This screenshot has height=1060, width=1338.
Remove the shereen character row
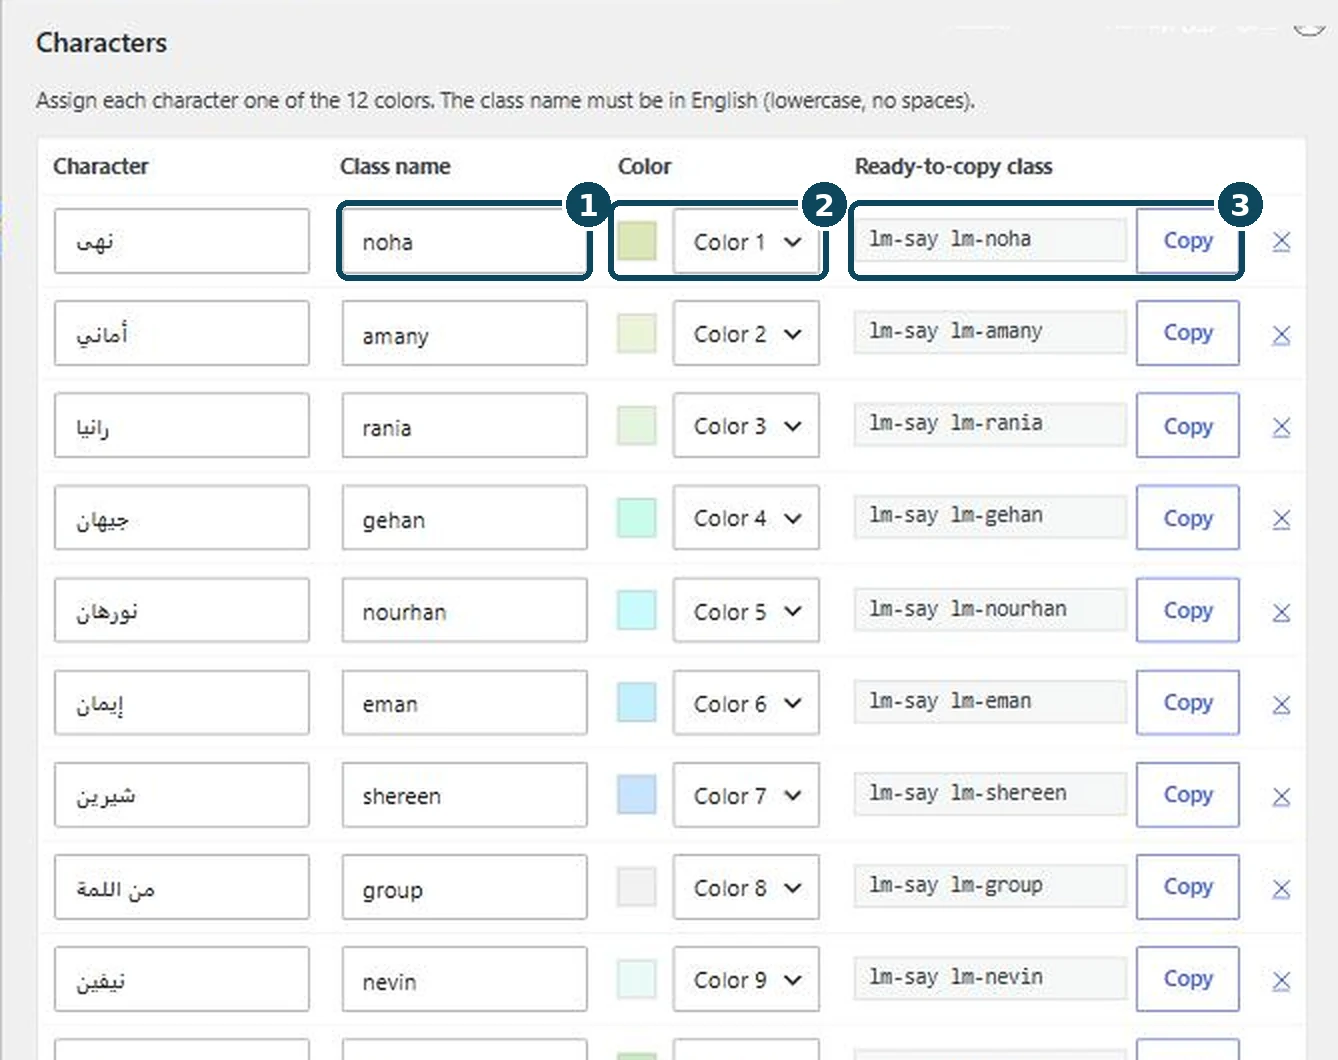click(1281, 797)
